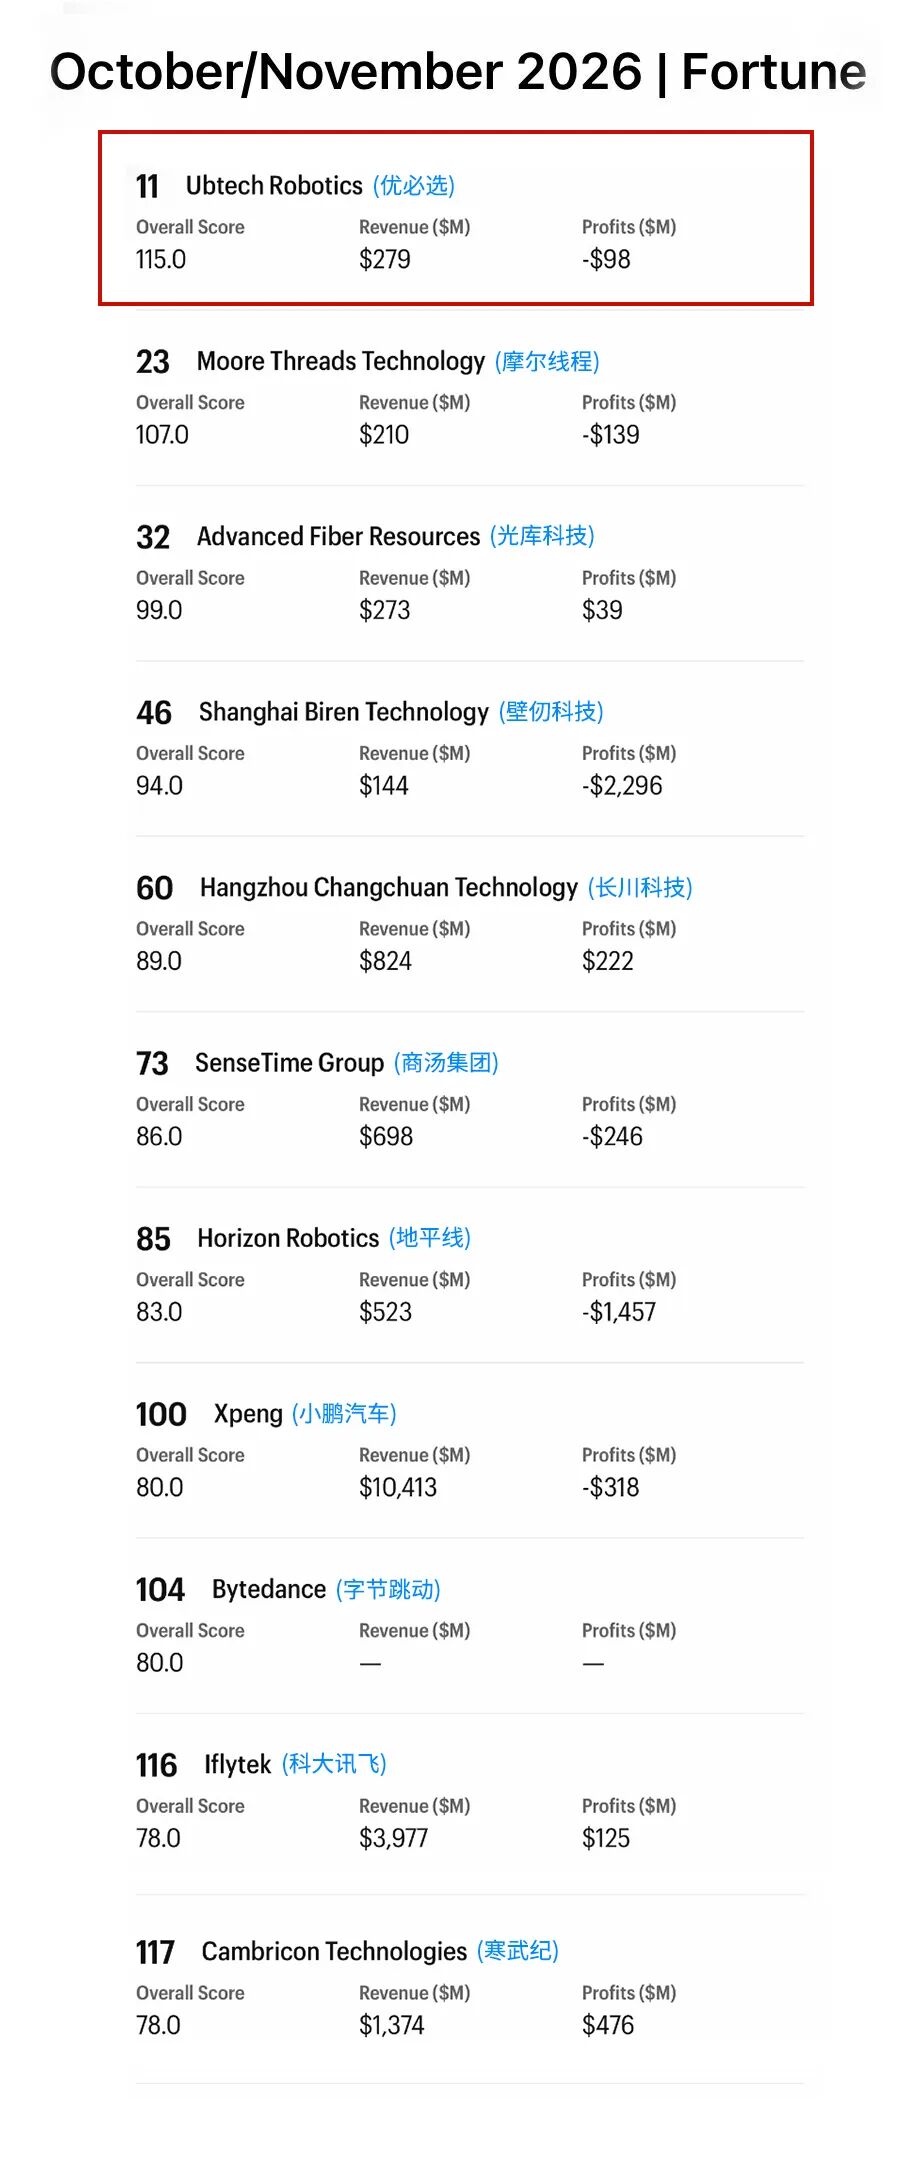This screenshot has height=2171, width=912.
Task: Open Moore Threads Technology listing
Action: click(341, 361)
